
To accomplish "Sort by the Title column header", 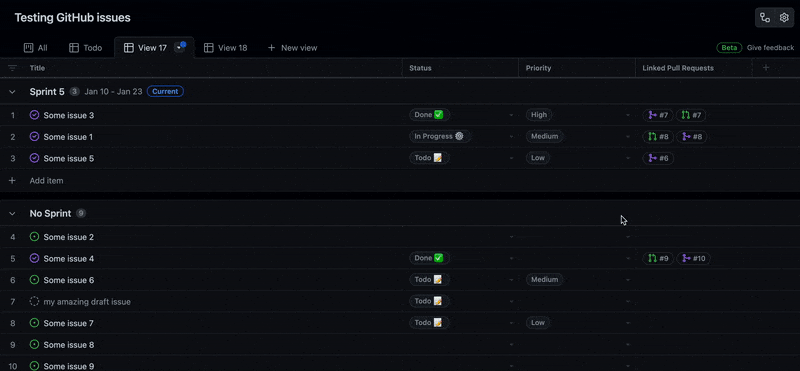I will pos(37,68).
